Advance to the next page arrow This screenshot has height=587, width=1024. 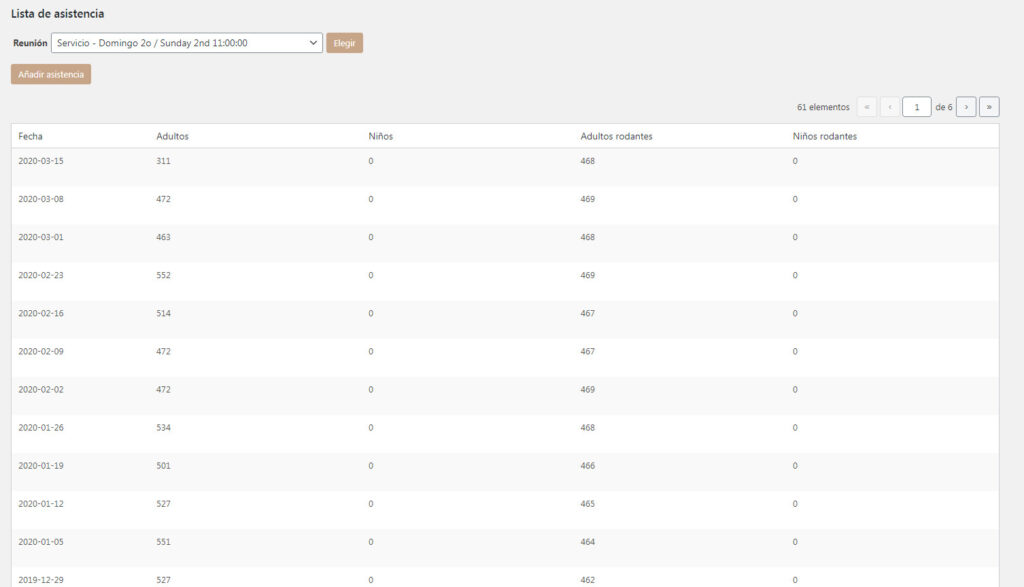click(966, 107)
